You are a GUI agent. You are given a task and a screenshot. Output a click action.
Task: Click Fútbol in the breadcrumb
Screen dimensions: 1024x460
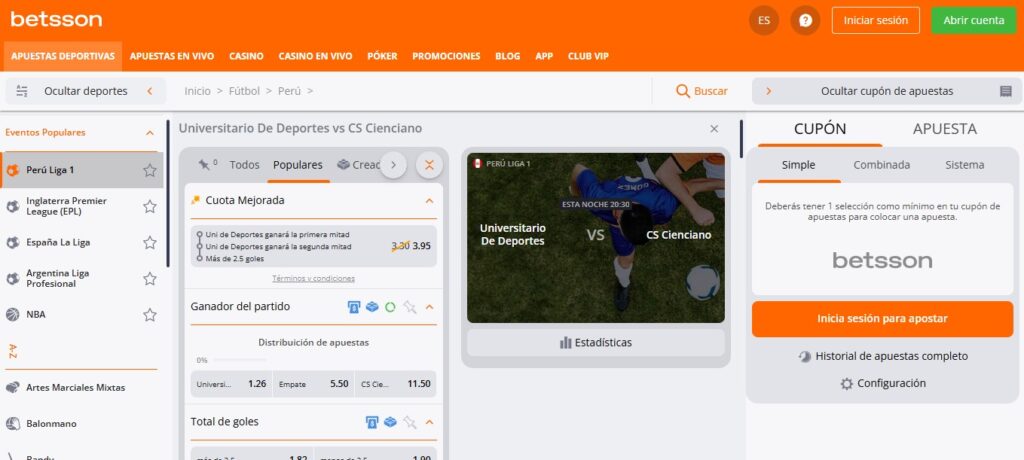244,91
